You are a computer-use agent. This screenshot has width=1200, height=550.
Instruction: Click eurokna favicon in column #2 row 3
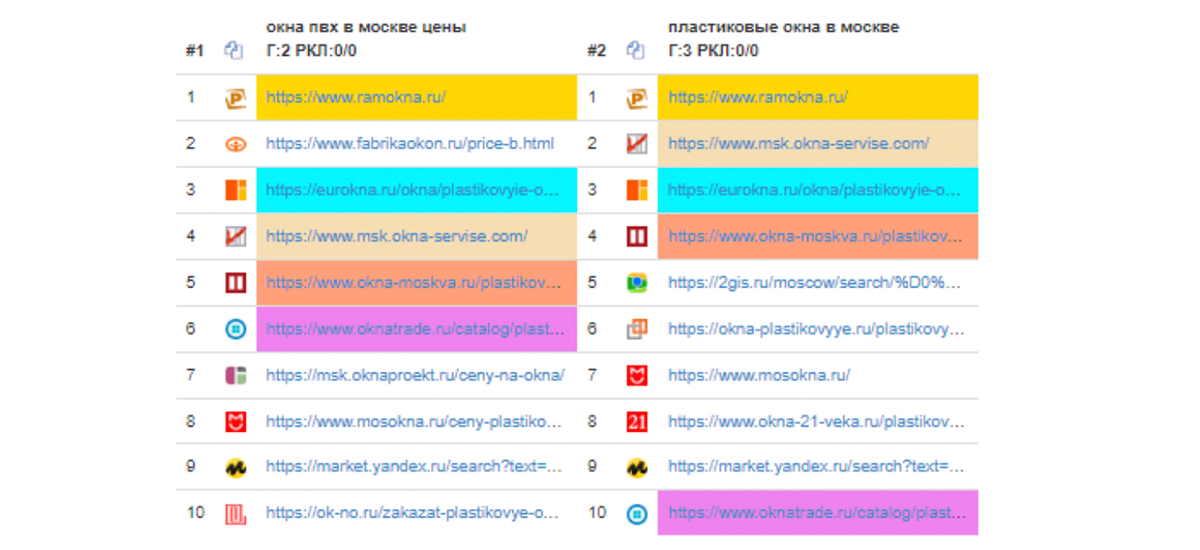[637, 190]
